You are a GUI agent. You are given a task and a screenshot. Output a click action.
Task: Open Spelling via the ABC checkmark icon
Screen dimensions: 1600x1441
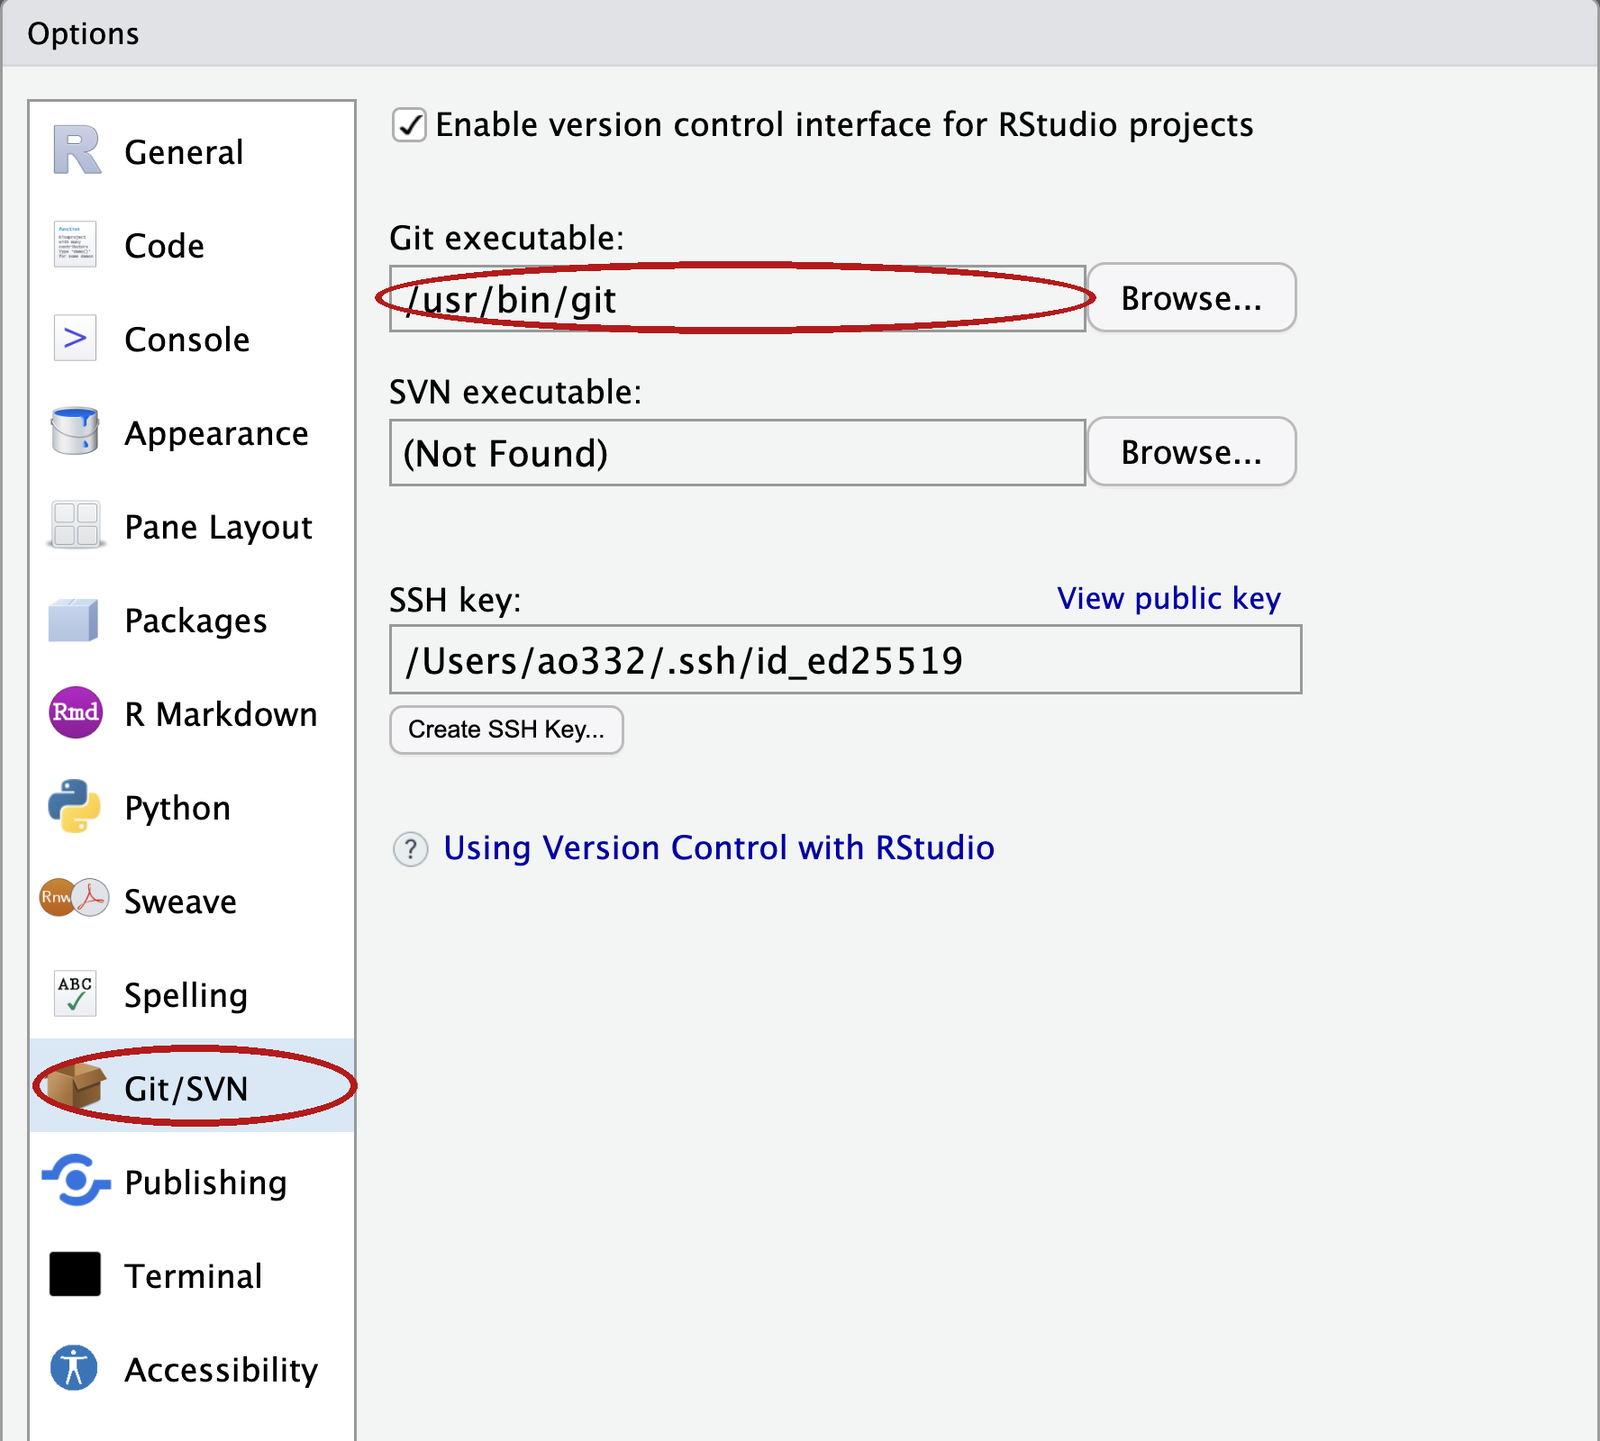point(75,993)
